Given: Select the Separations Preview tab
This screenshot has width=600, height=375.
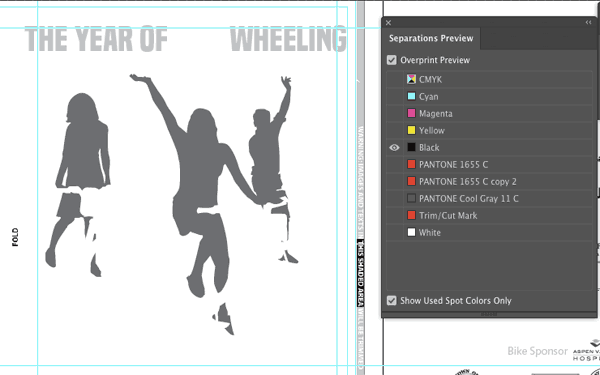Looking at the screenshot, I should (x=431, y=38).
